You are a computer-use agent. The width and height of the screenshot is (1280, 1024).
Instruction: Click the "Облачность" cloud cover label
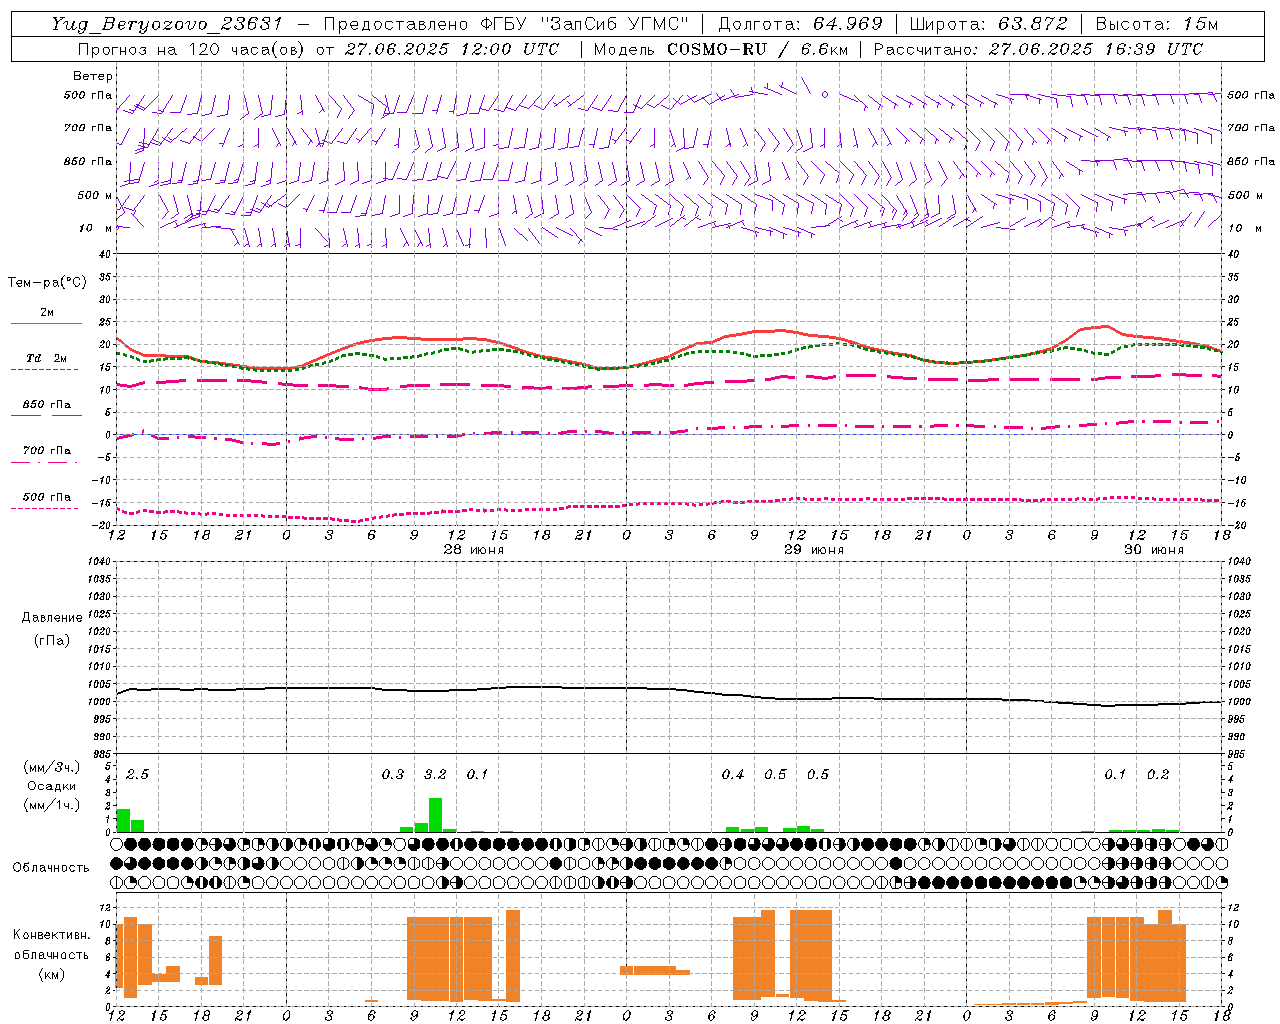[x=51, y=868]
